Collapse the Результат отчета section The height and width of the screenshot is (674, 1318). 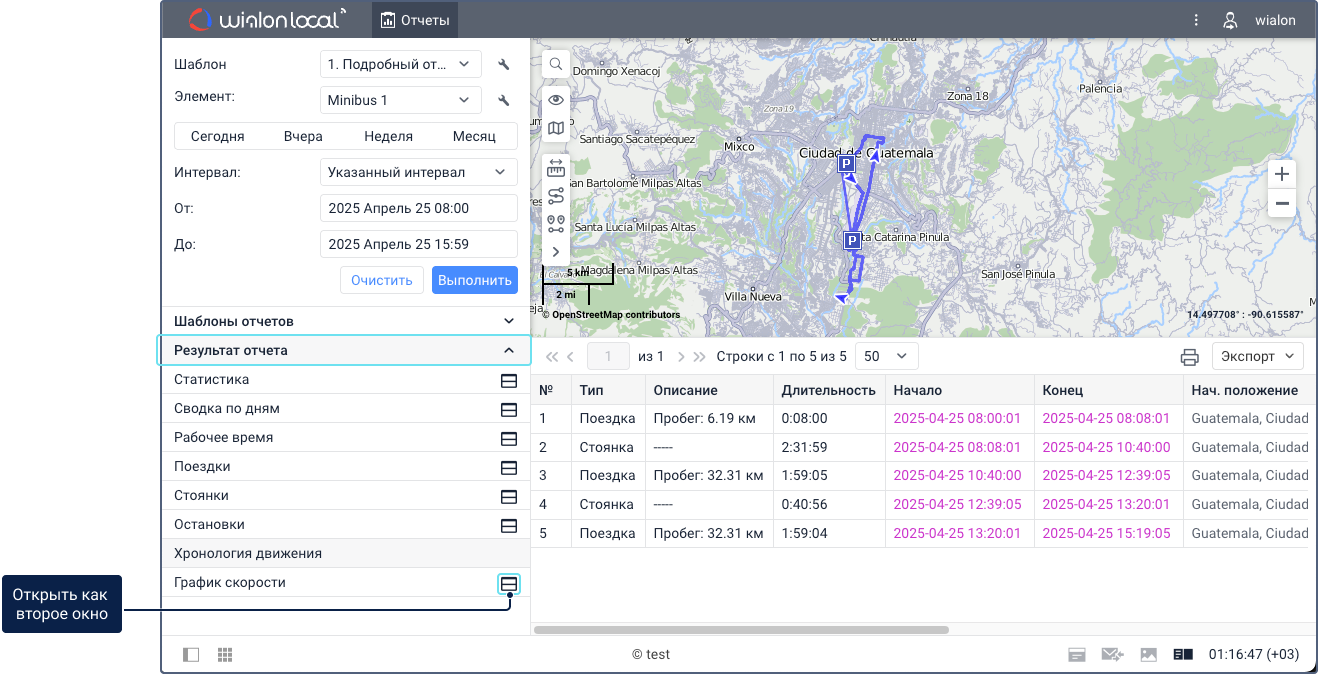tap(509, 351)
